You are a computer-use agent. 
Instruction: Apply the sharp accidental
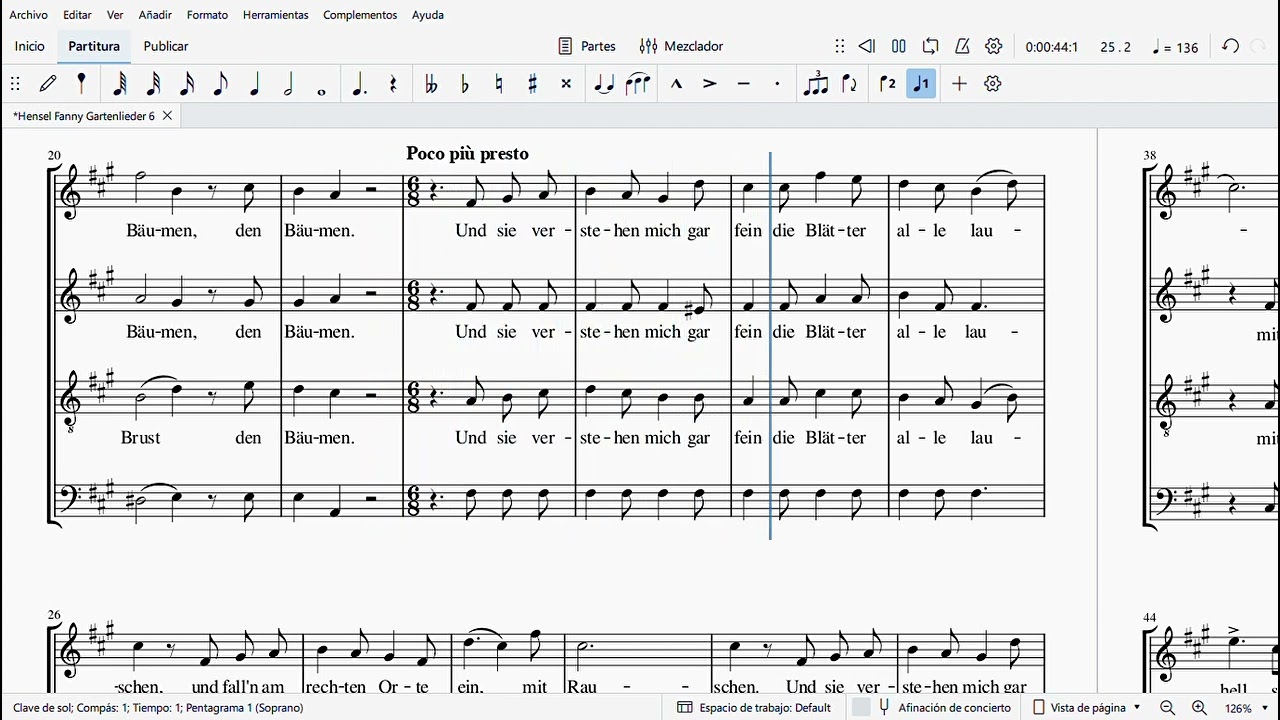tap(533, 84)
